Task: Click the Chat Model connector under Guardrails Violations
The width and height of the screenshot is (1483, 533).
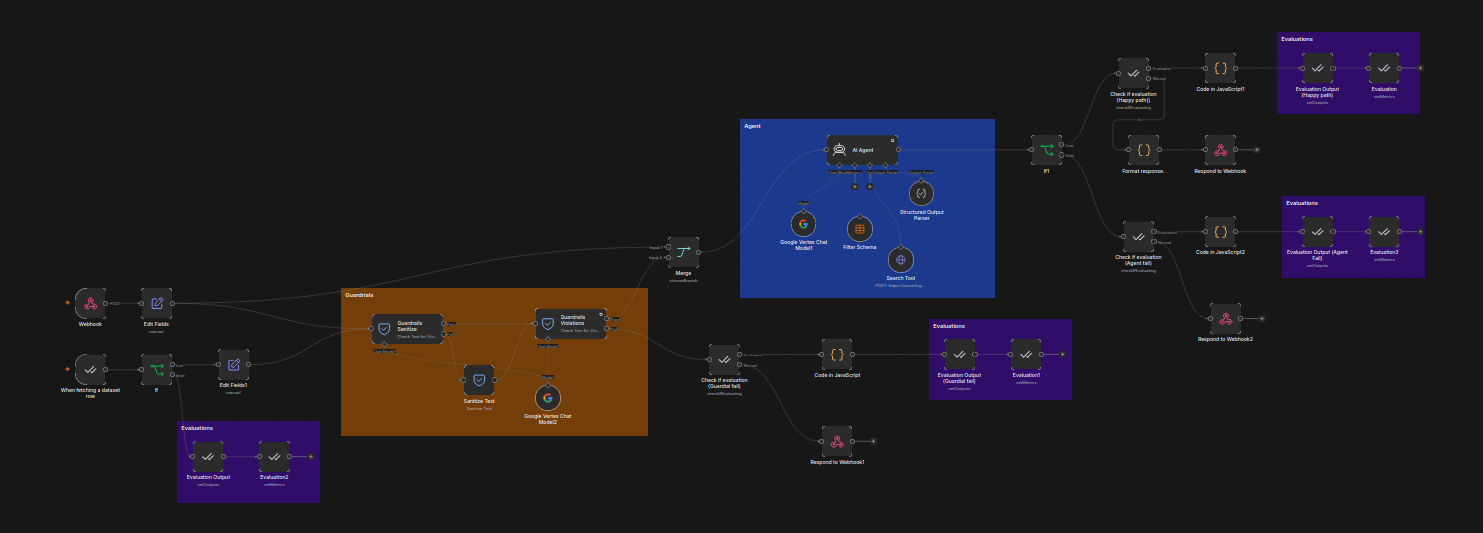Action: [547, 341]
